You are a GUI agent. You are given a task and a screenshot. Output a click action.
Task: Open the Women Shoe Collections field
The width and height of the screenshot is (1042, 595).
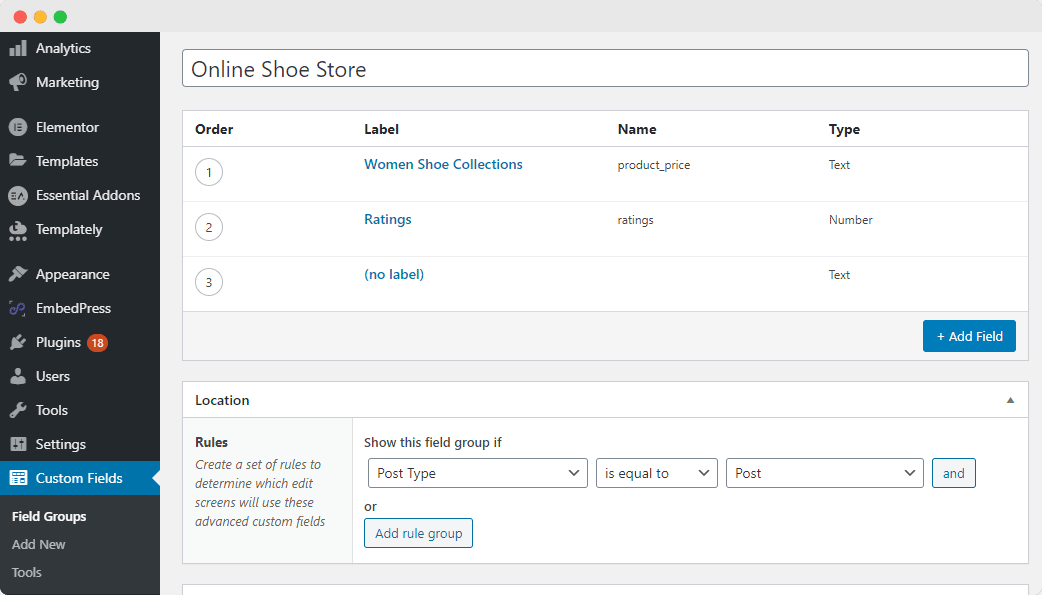click(x=443, y=164)
